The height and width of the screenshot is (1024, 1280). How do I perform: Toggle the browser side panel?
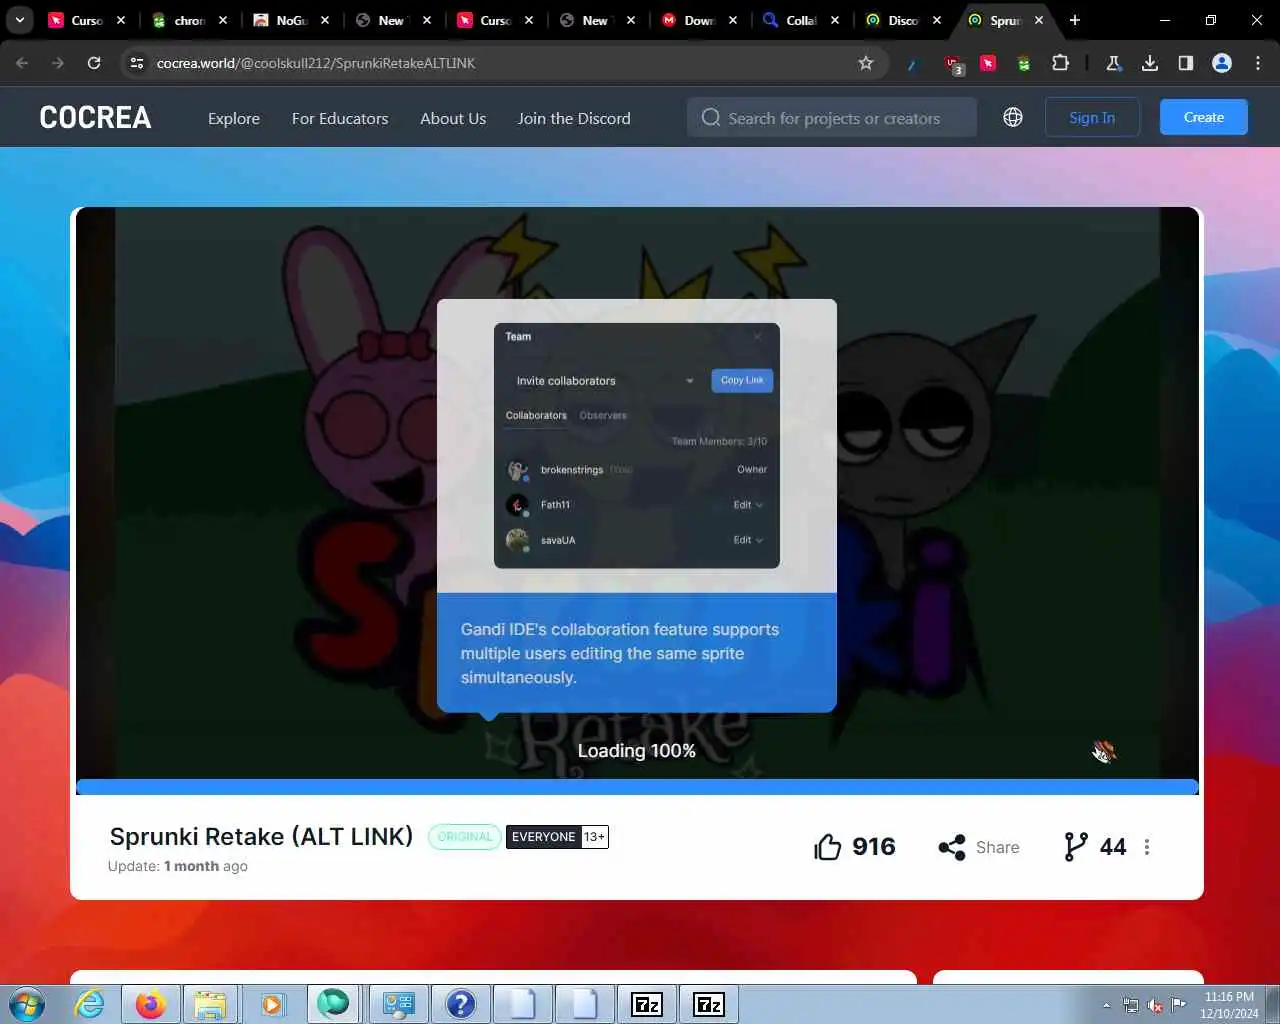tap(1186, 63)
